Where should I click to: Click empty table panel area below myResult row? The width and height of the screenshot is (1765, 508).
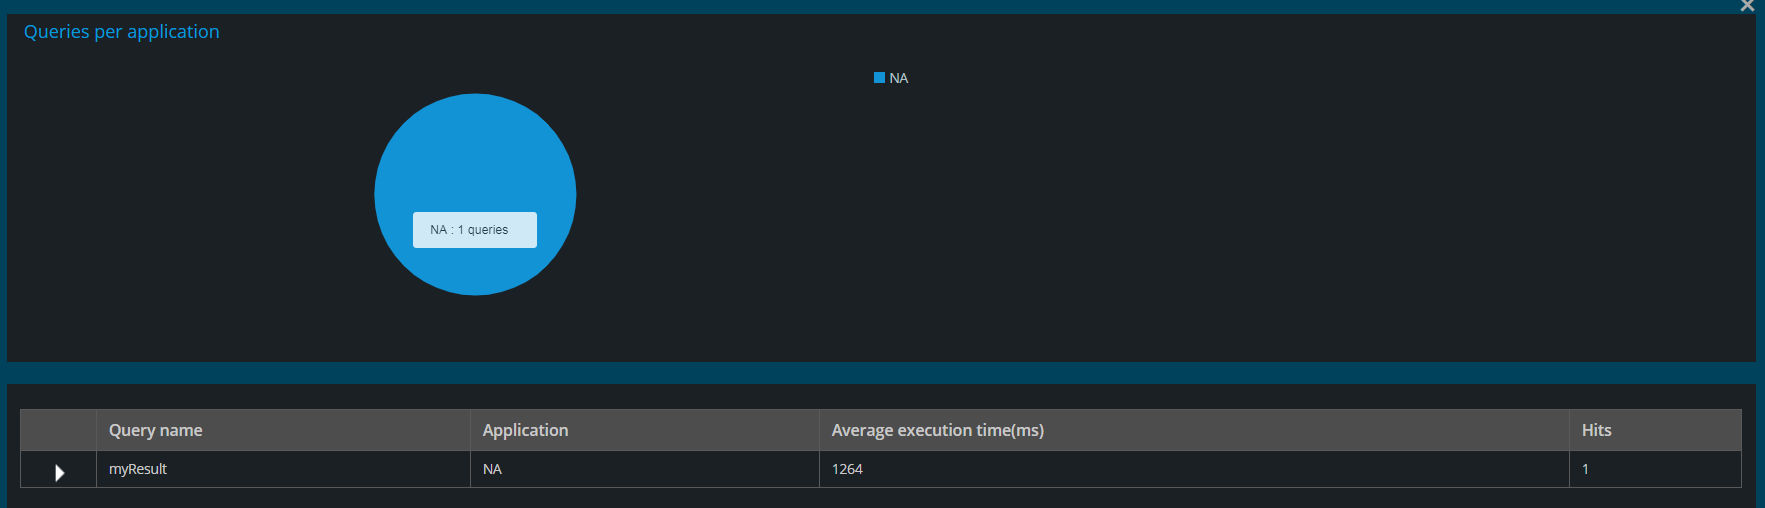coord(881,498)
